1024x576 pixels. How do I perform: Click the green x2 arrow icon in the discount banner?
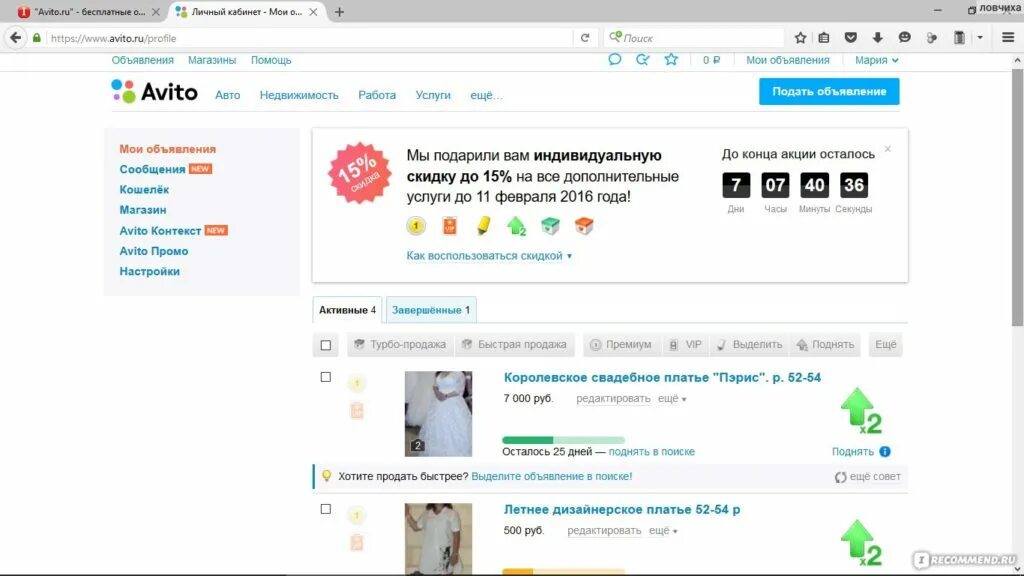coord(517,226)
